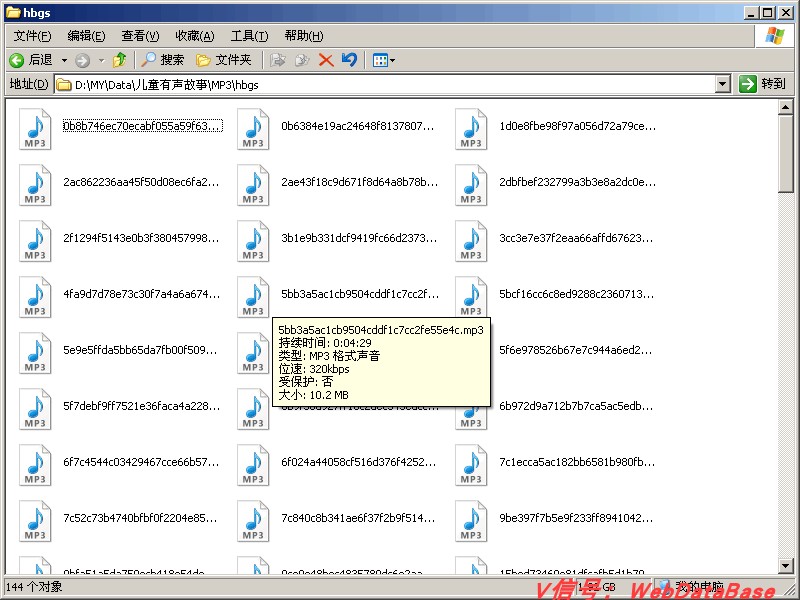Click file name 2dbfbef232799a3b3e8a2dc0e
This screenshot has width=800, height=600.
pyautogui.click(x=578, y=182)
